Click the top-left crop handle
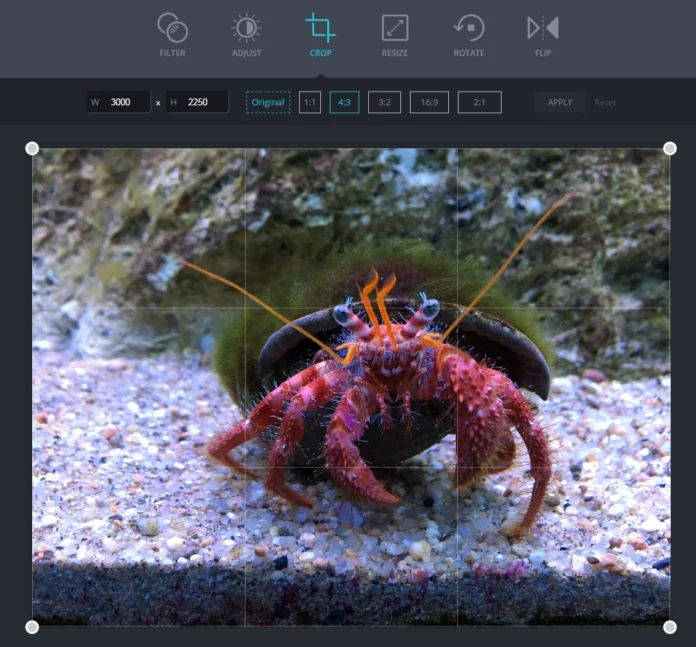696x647 pixels. tap(32, 148)
